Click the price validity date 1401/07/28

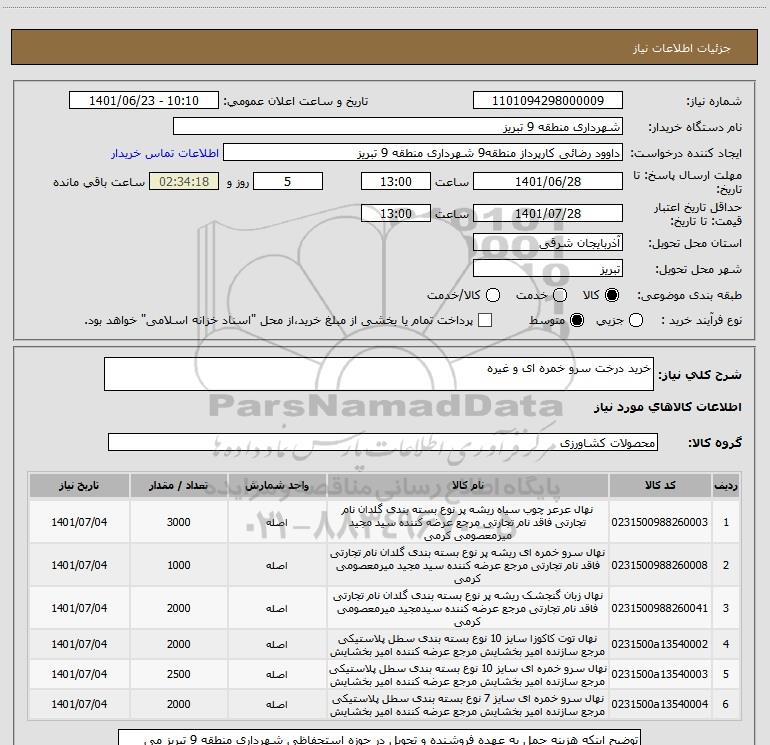[548, 213]
